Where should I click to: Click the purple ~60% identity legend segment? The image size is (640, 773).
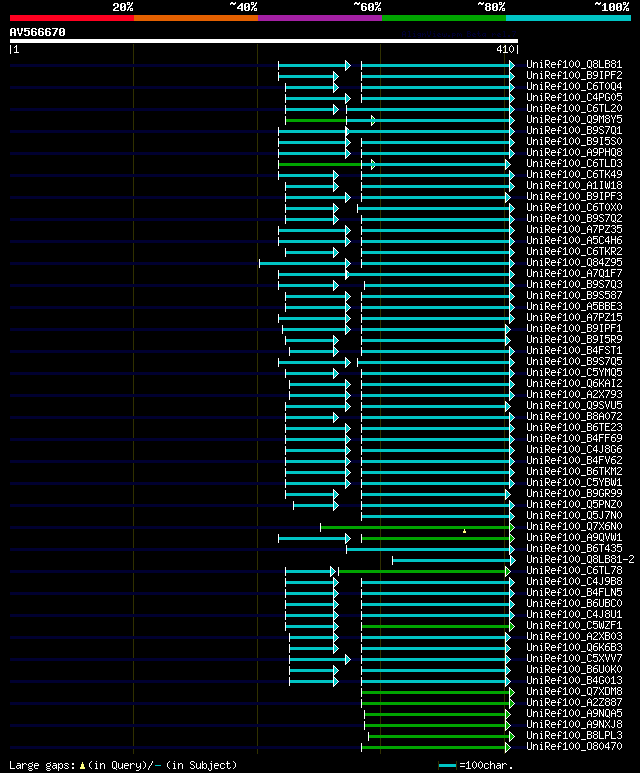pyautogui.click(x=320, y=18)
